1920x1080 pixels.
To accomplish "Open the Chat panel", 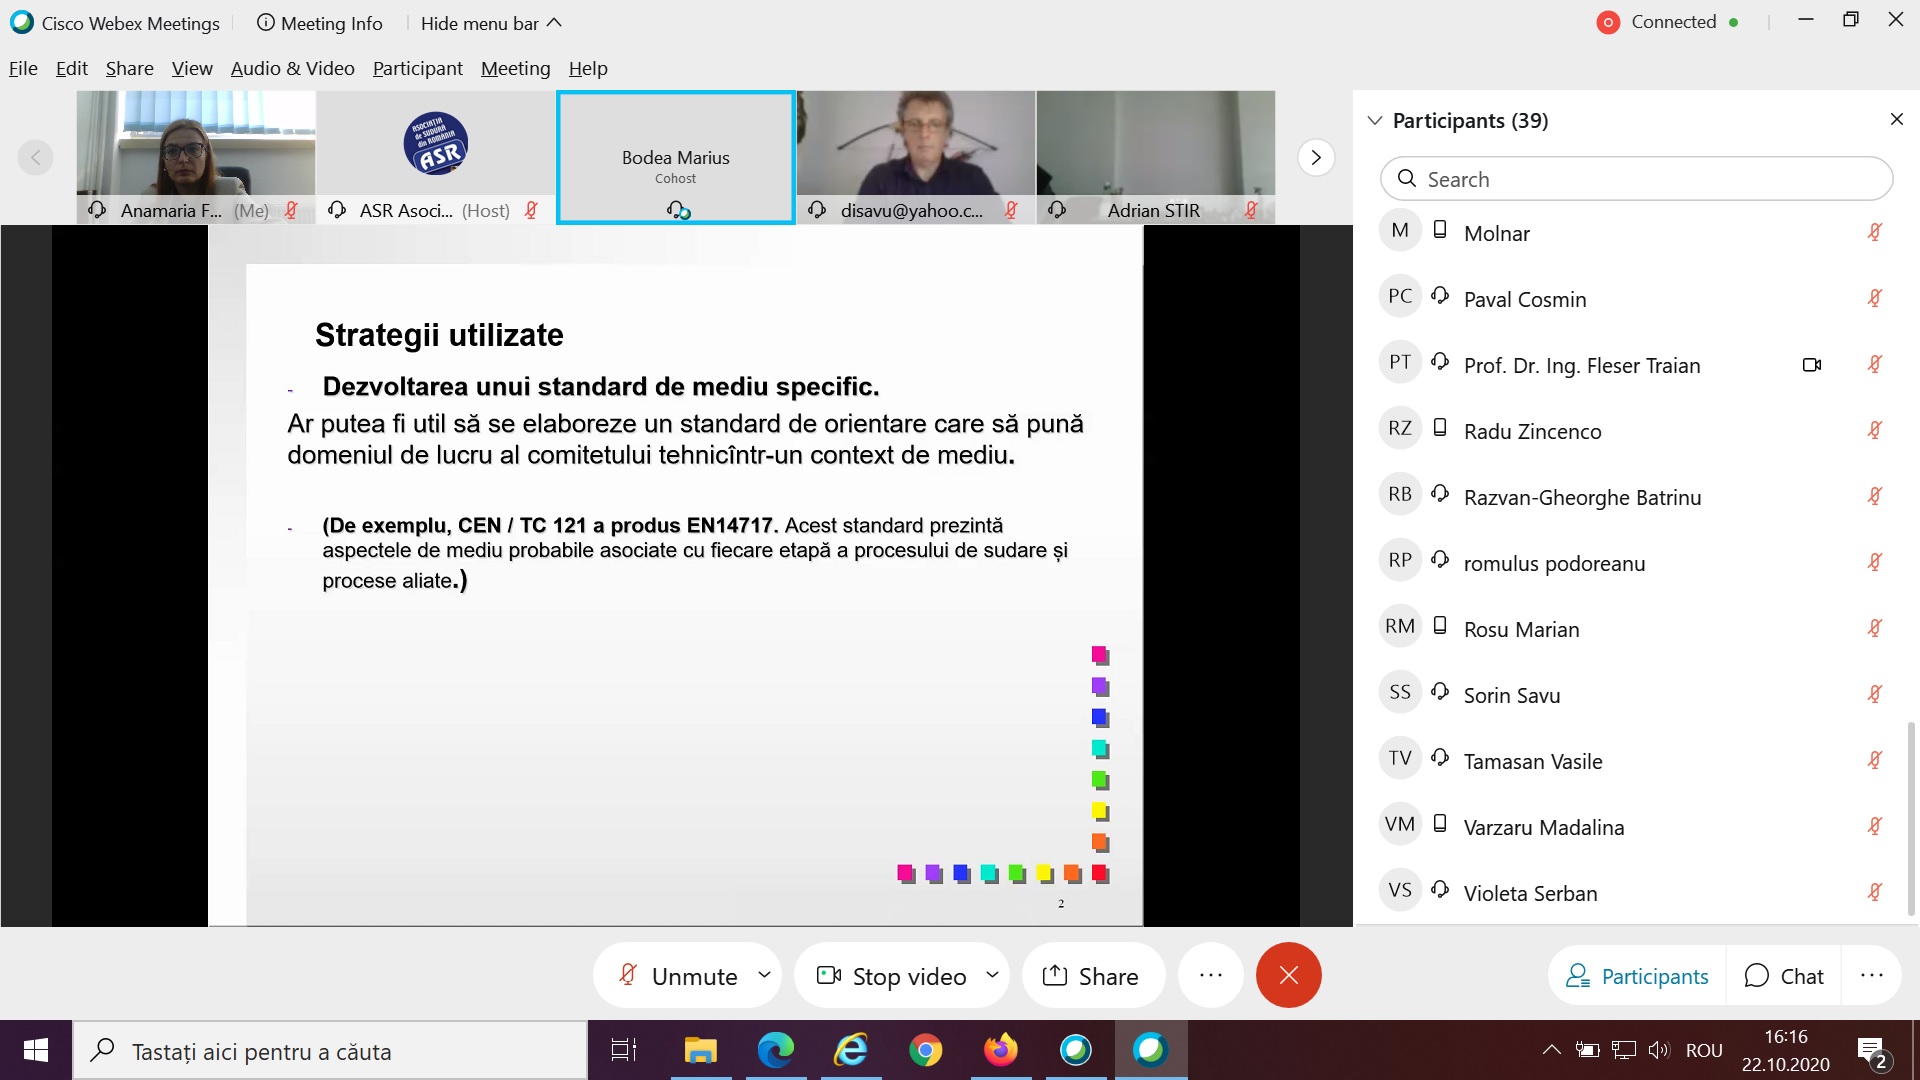I will (1784, 976).
